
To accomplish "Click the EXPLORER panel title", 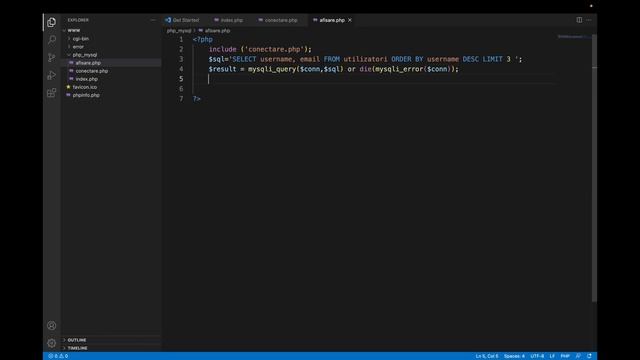I will (78, 20).
